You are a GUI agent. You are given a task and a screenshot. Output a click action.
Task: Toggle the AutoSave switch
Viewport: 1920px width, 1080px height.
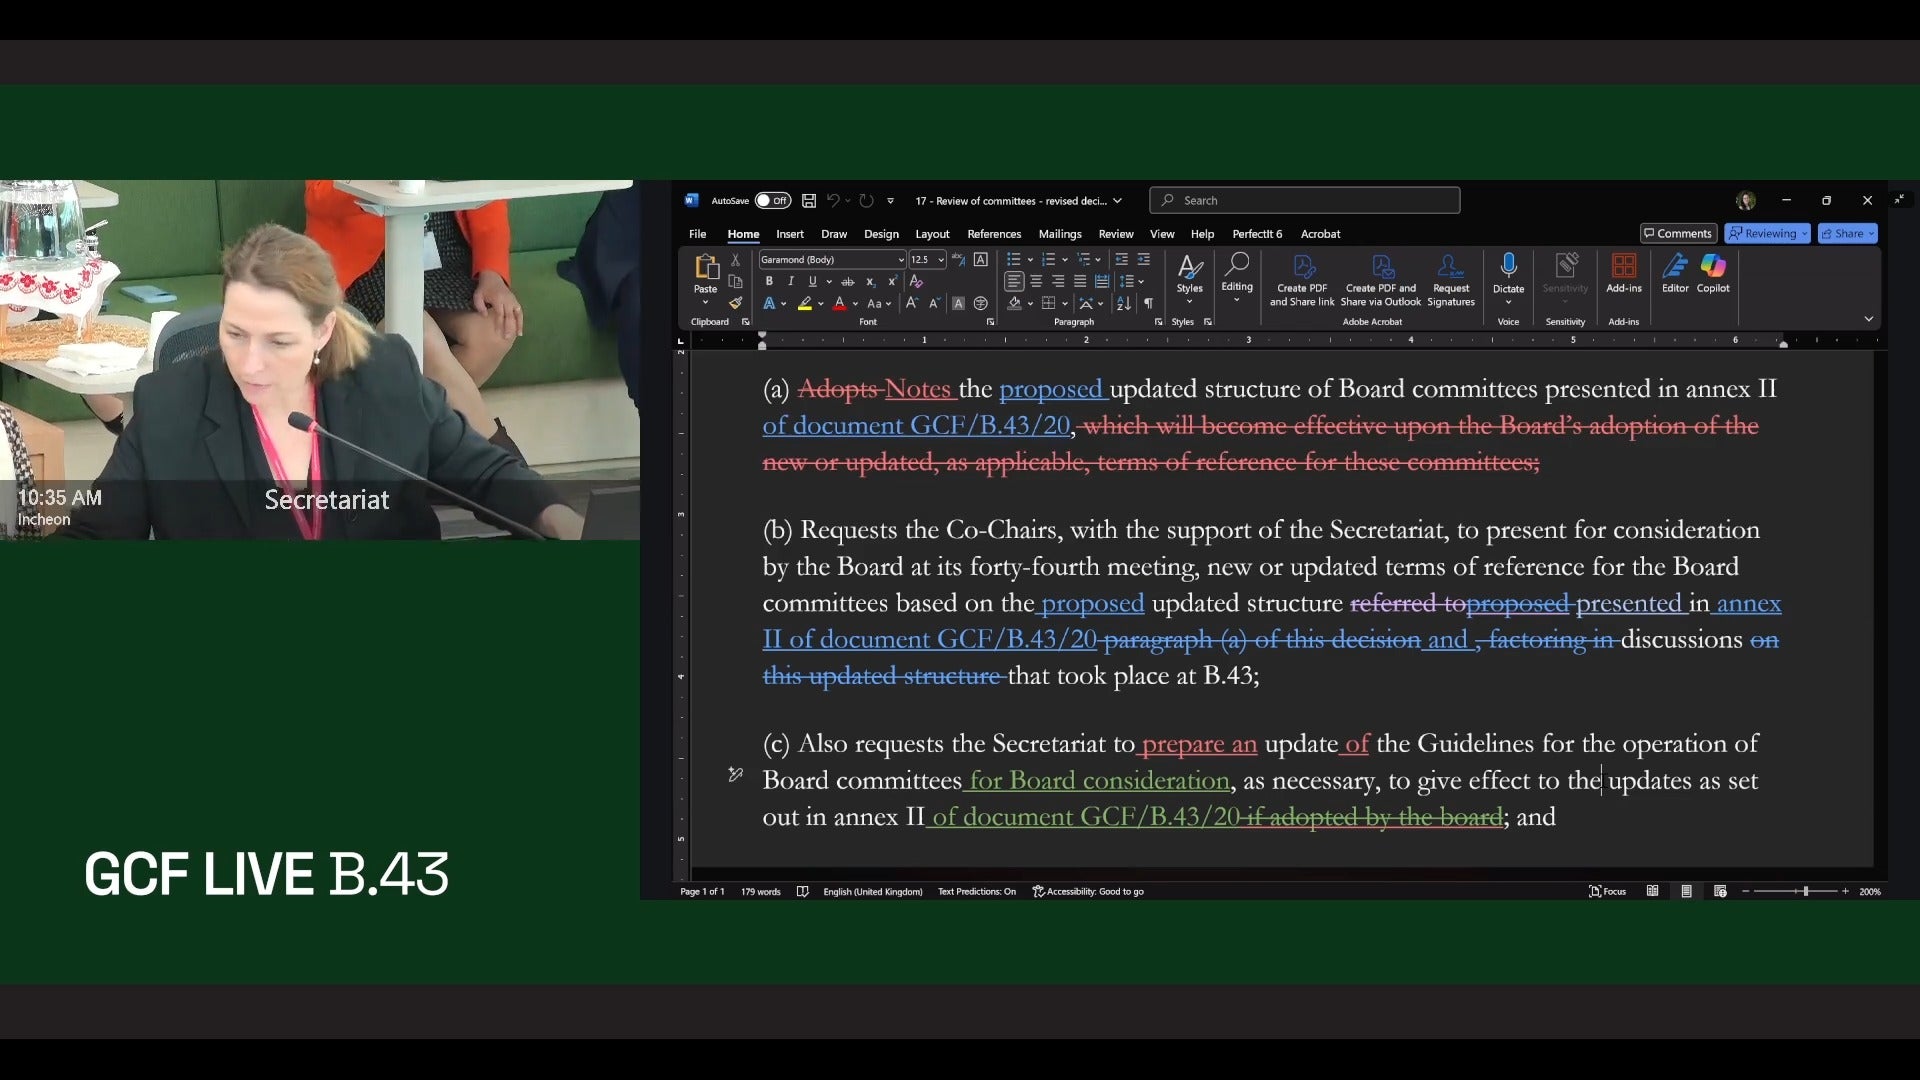(772, 200)
